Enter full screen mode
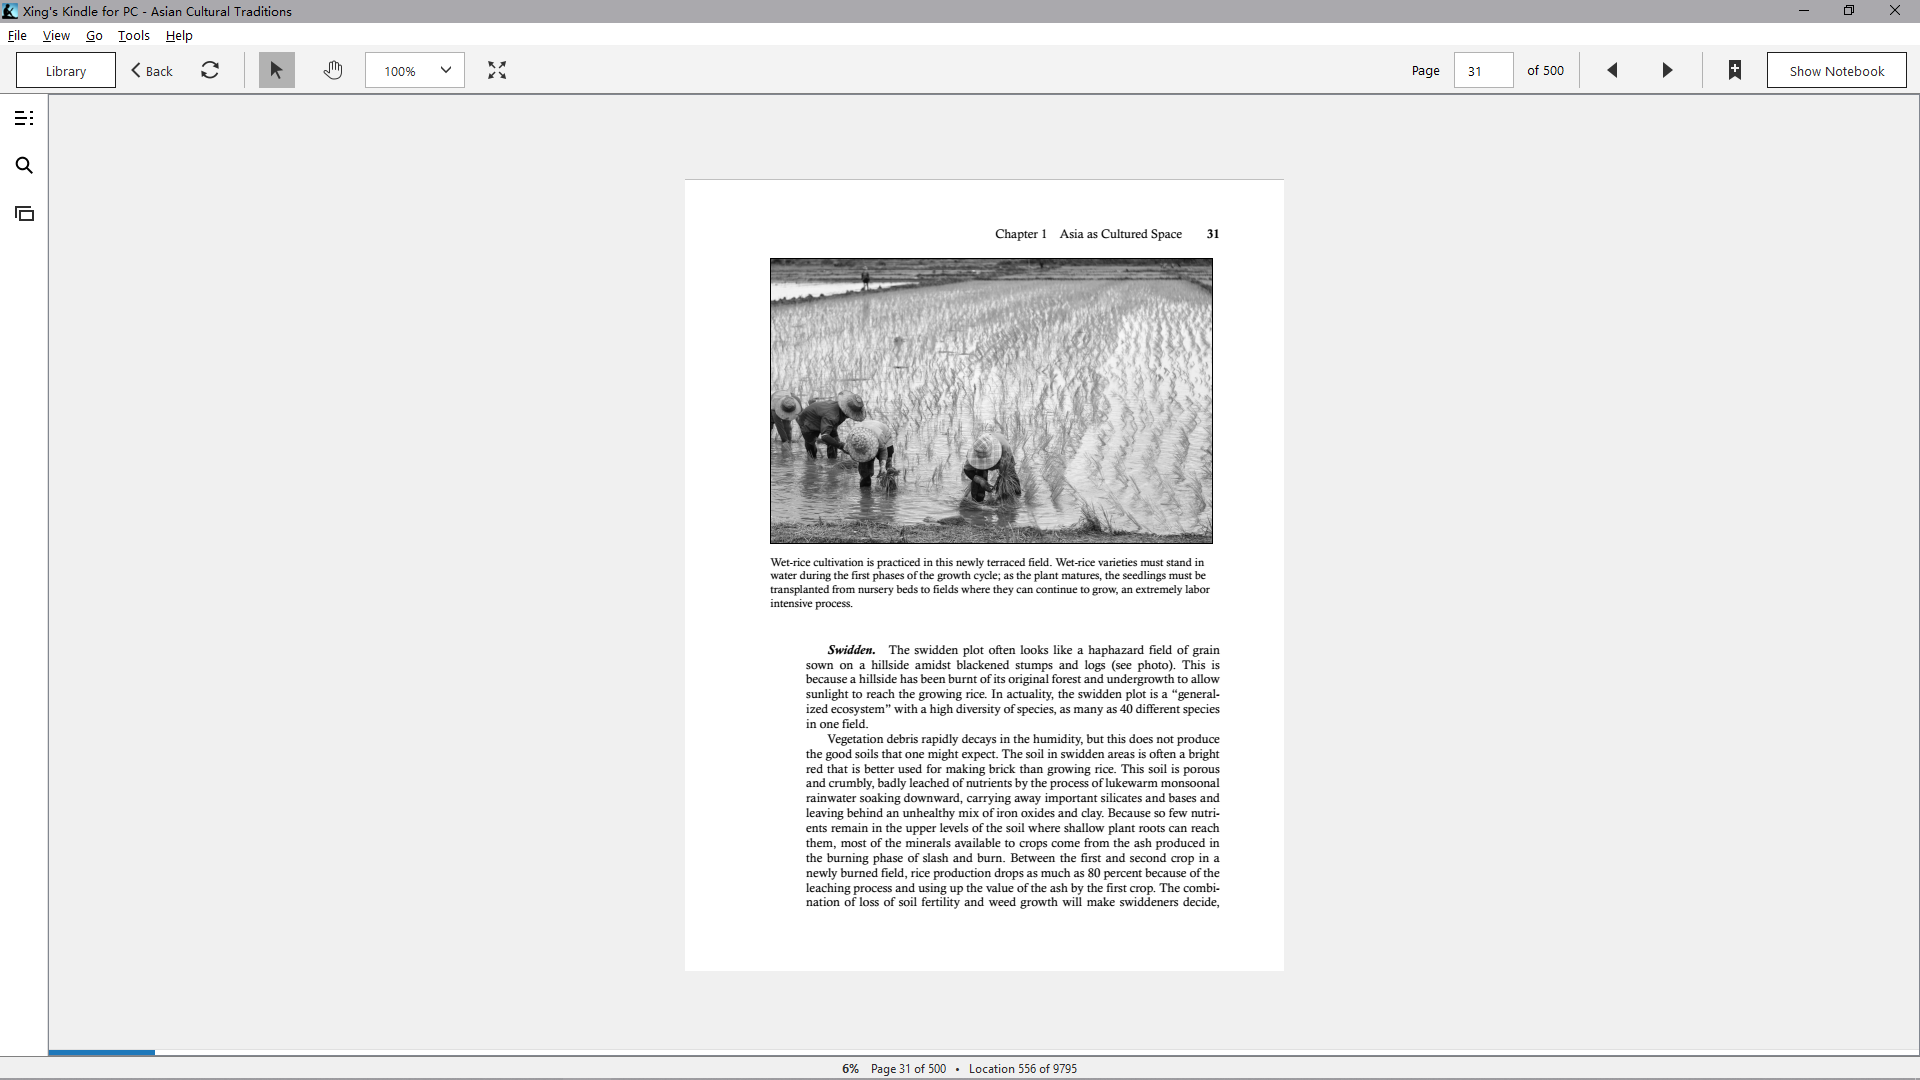 497,70
